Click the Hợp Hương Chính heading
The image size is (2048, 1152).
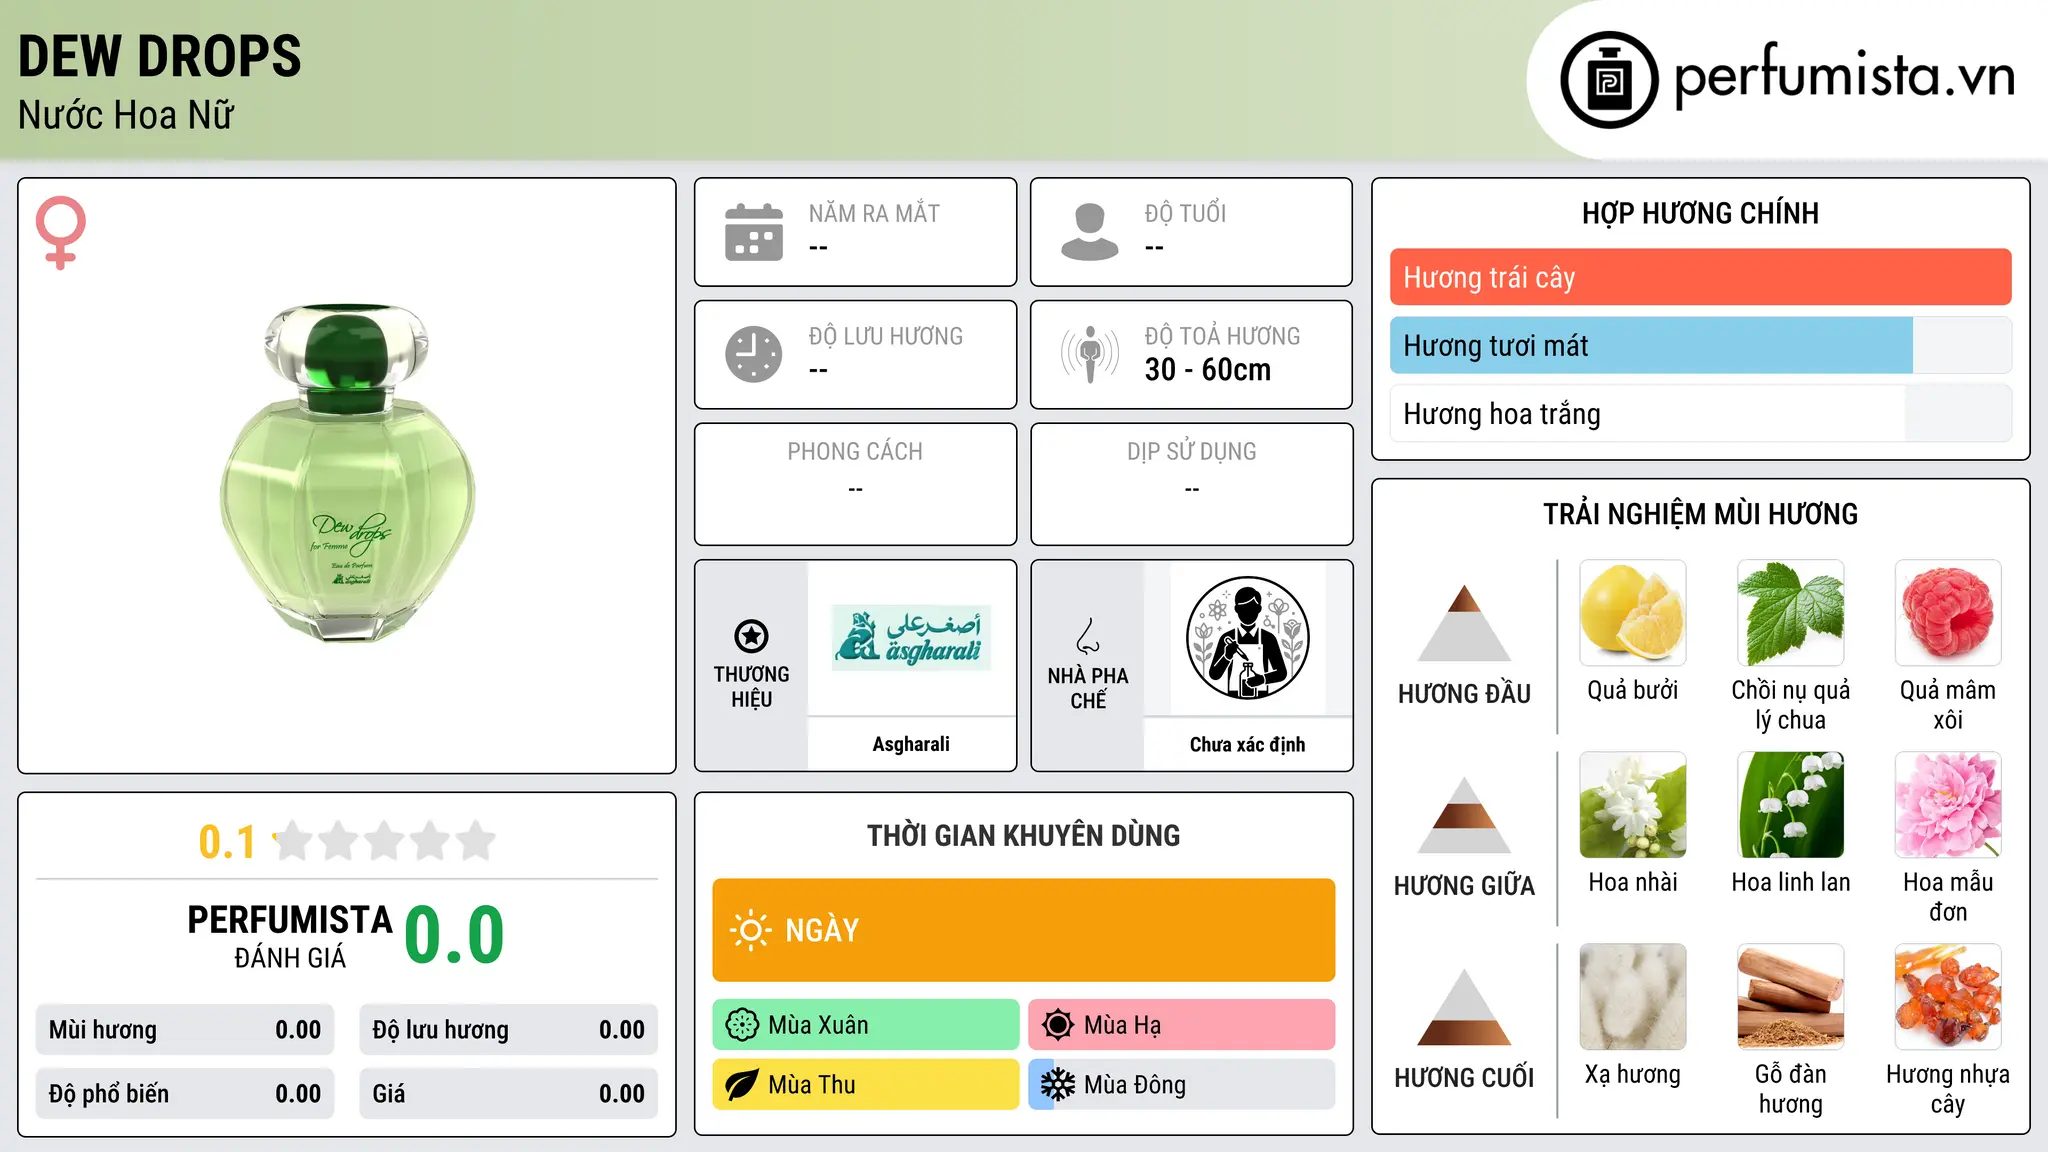coord(1700,213)
